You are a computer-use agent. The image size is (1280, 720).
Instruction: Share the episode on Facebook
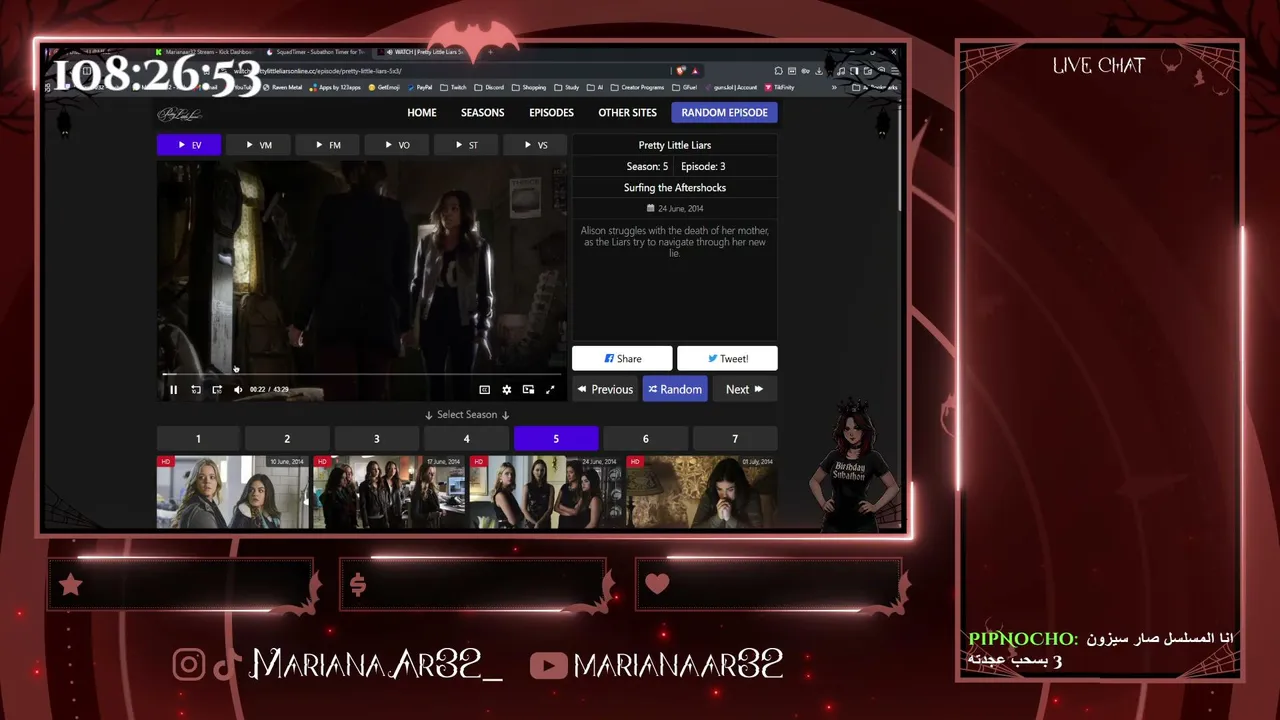[622, 359]
